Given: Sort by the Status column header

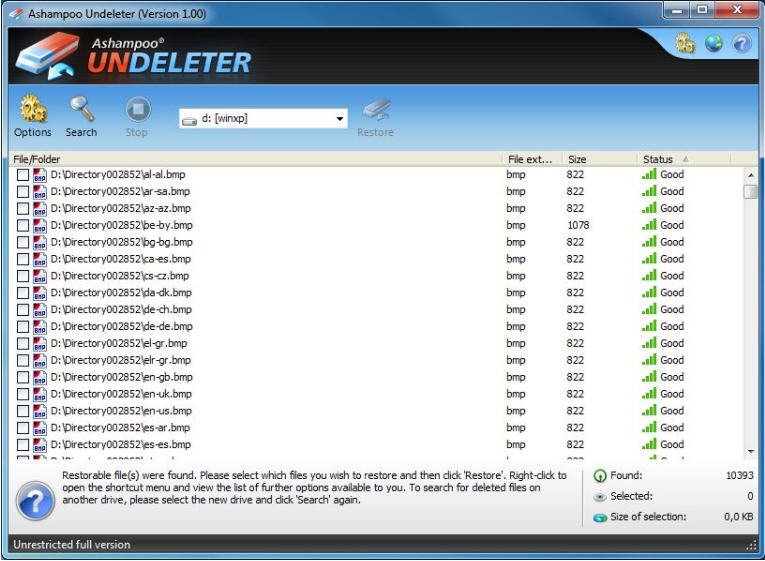Looking at the screenshot, I should pyautogui.click(x=684, y=159).
